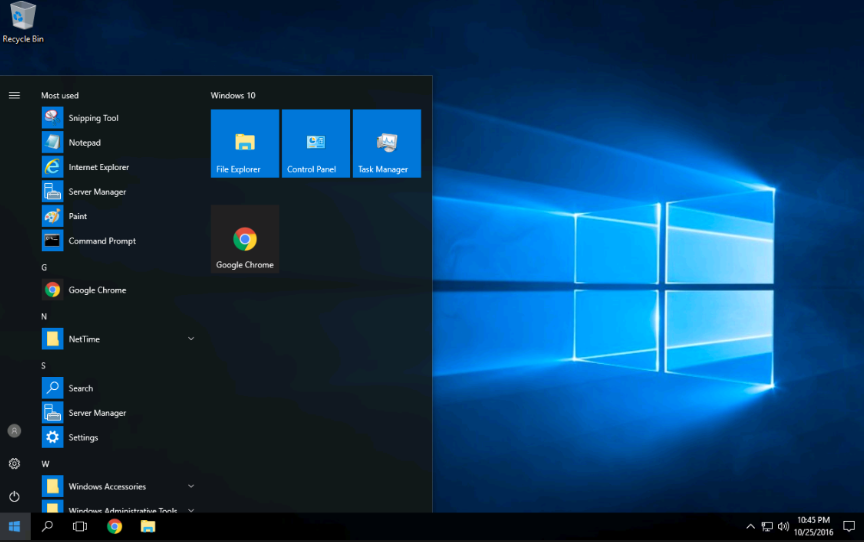The image size is (864, 542).
Task: Click the 'Most used' heading
Action: coord(60,95)
